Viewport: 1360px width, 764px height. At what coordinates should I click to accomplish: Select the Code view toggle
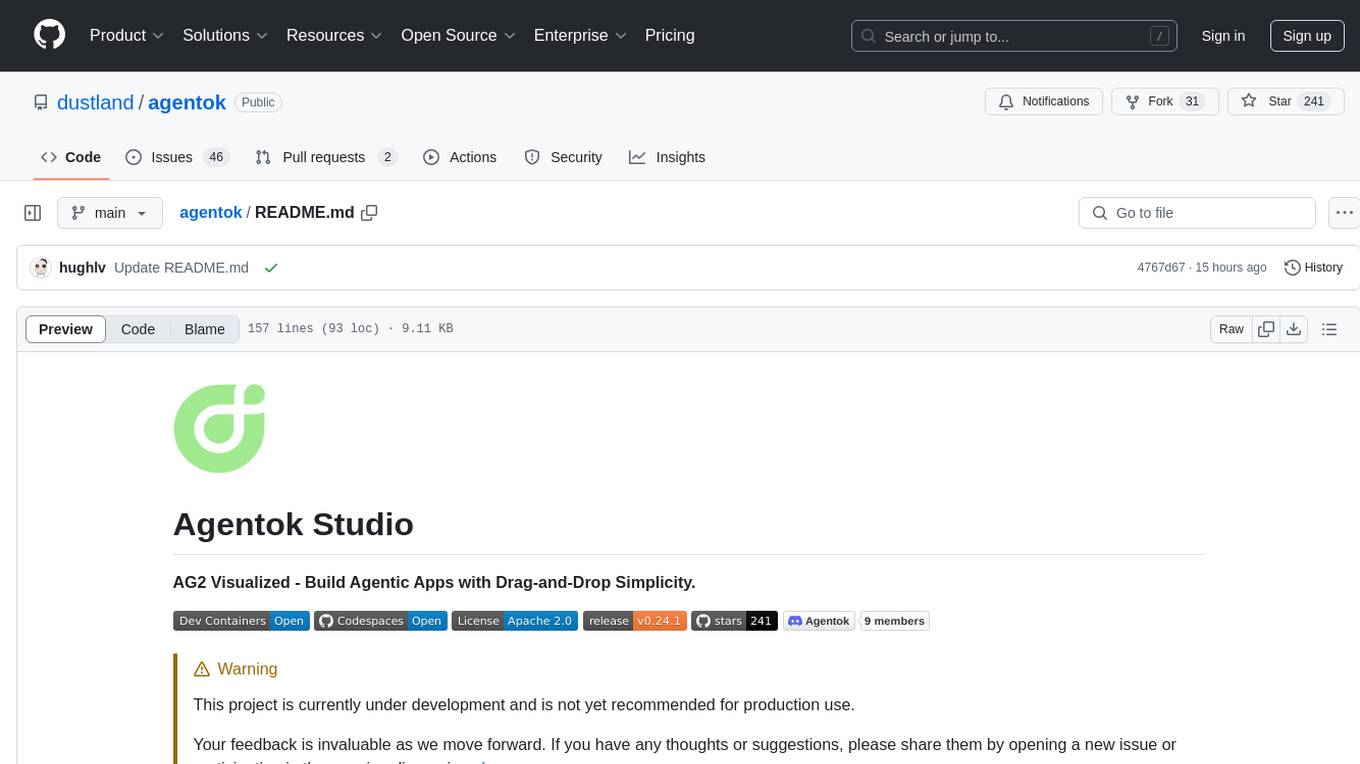click(x=138, y=329)
